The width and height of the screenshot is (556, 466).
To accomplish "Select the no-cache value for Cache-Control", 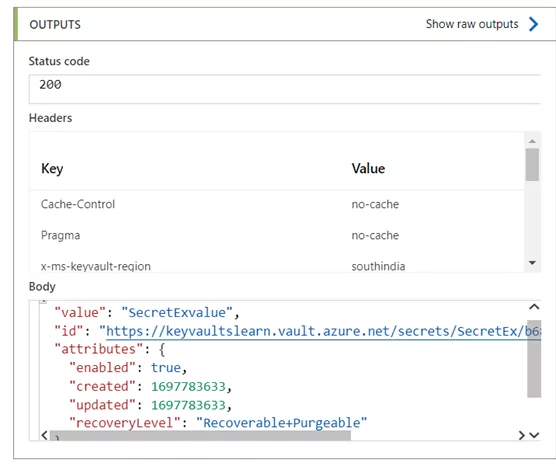I will [x=375, y=204].
